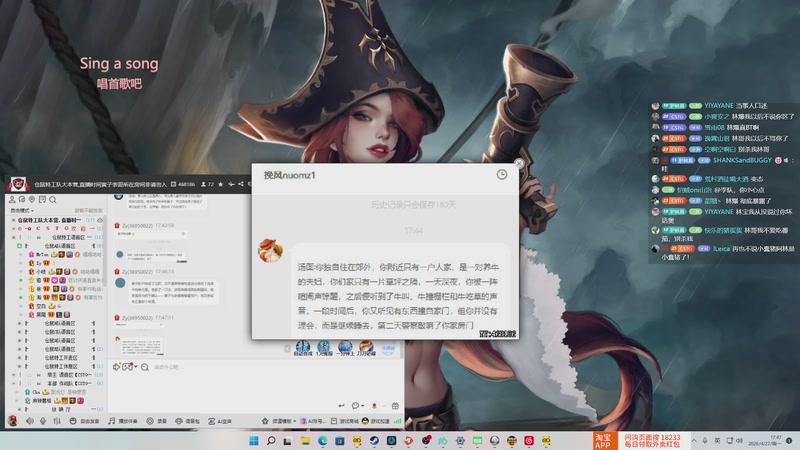Viewport: 800px width, 450px height.
Task: Open the AI变声 voice changer button
Action: click(x=220, y=421)
